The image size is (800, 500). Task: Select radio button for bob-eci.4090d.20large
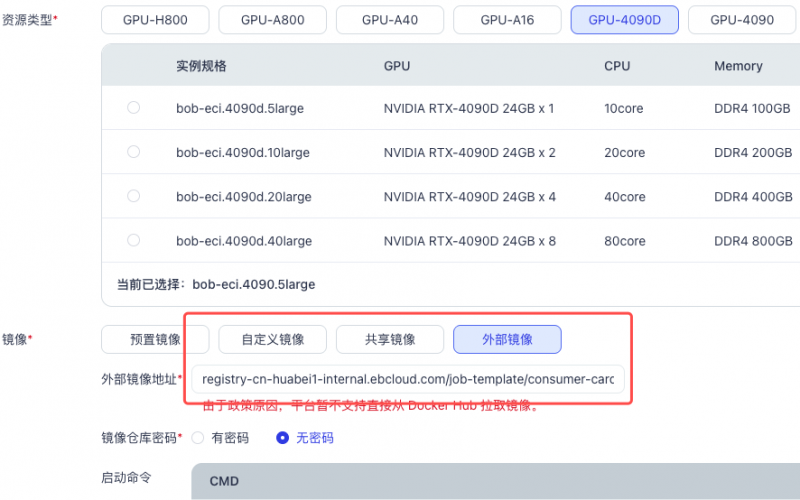click(x=134, y=196)
